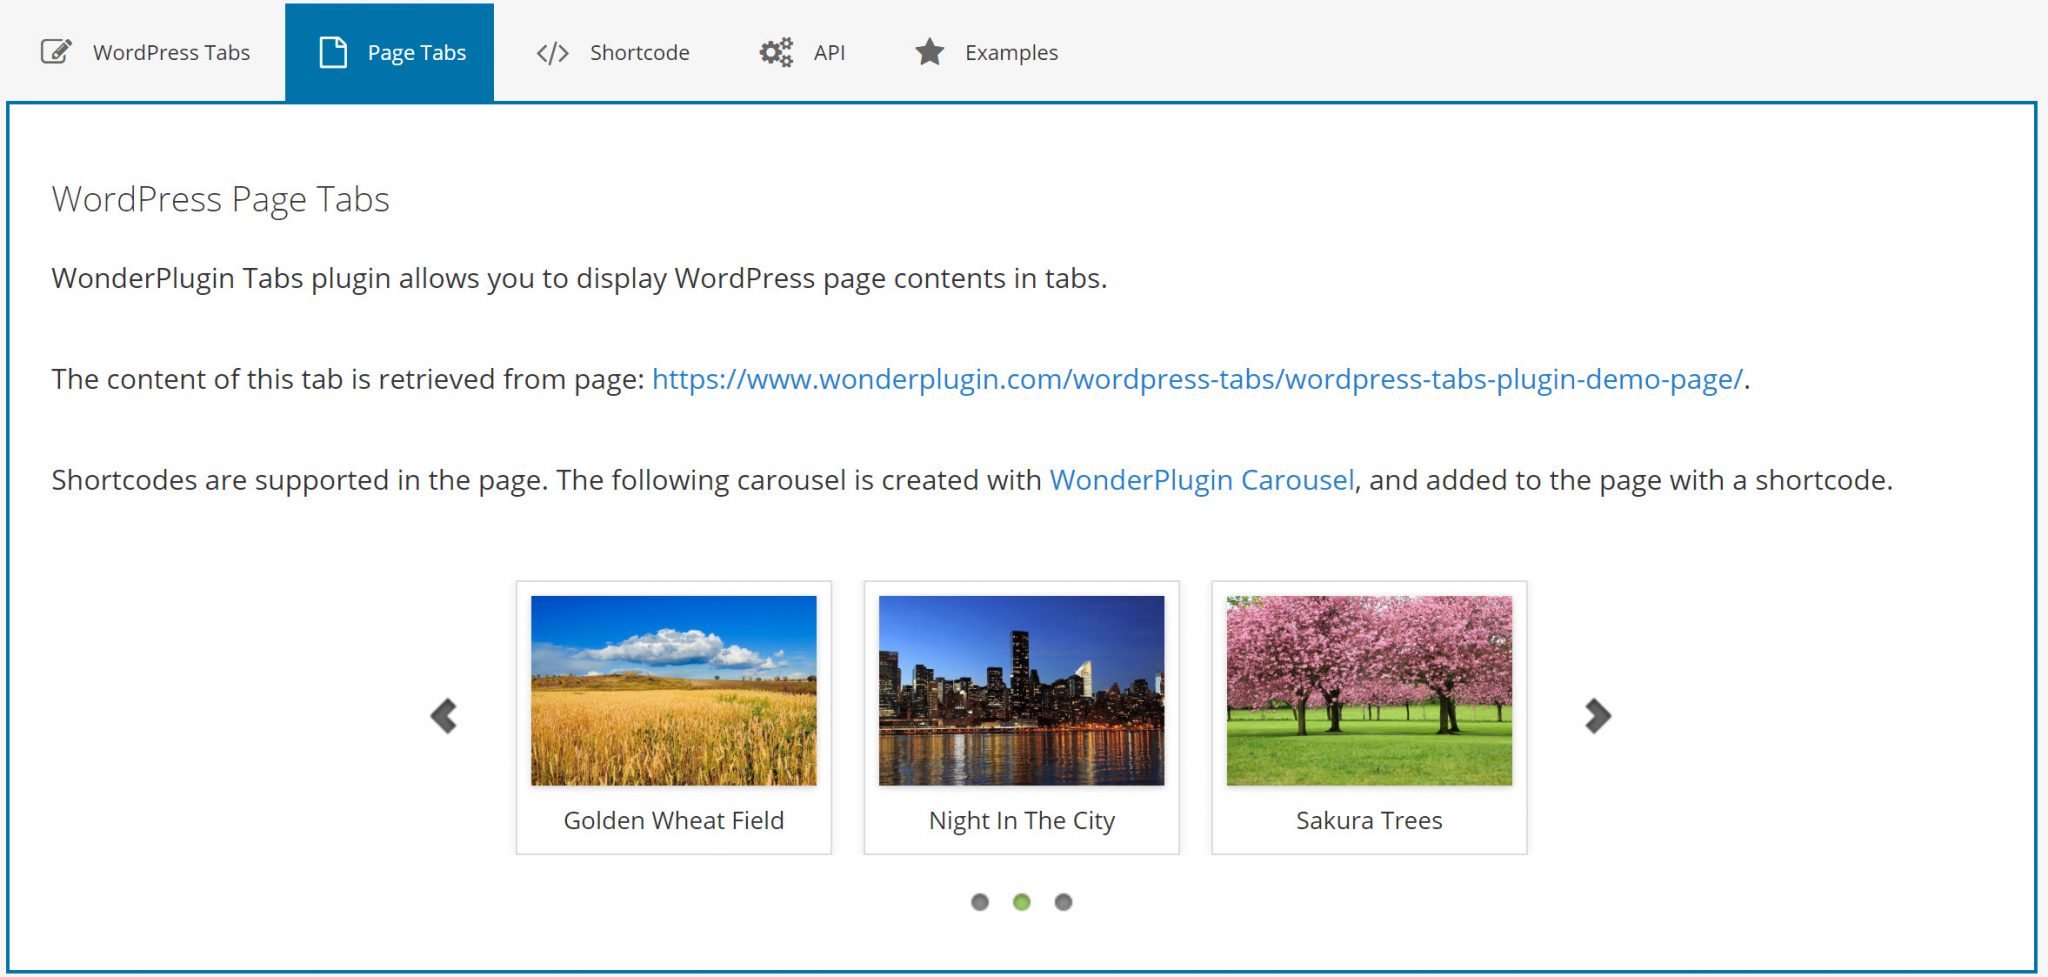The image size is (2048, 977).
Task: Click the Golden Wheat Field image
Action: point(673,691)
